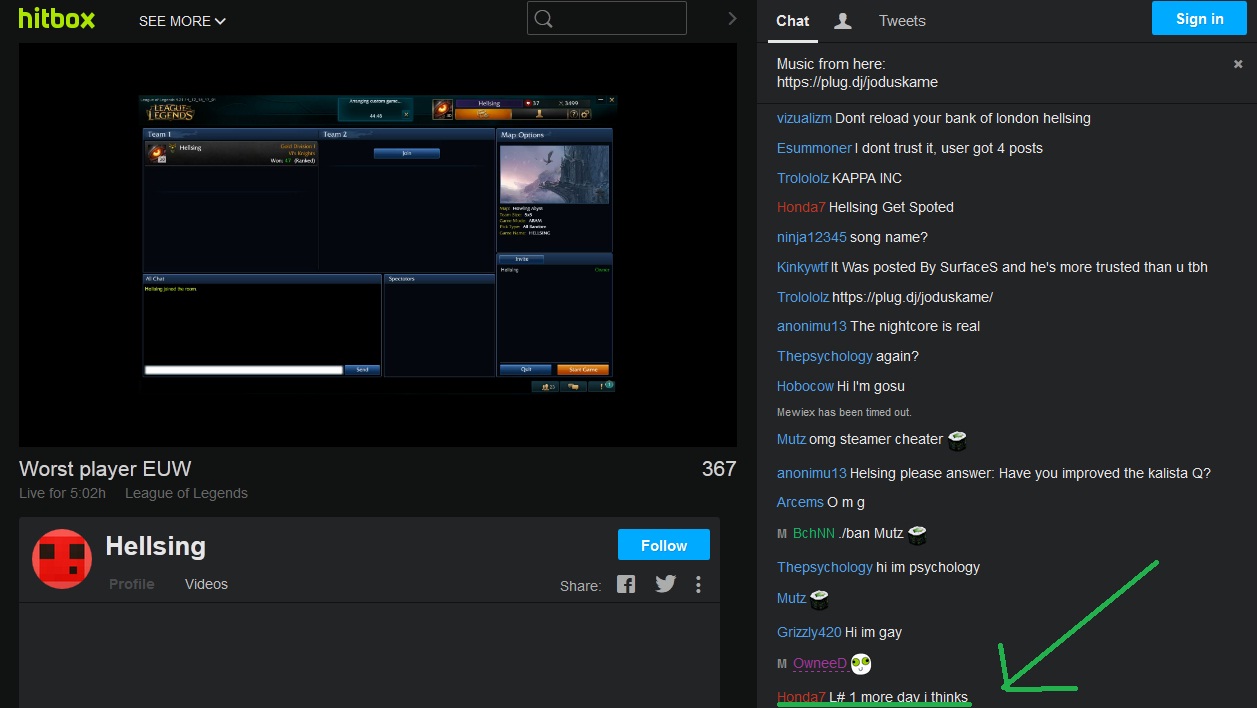Switch to the Tweets tab
1257x708 pixels.
click(x=902, y=21)
